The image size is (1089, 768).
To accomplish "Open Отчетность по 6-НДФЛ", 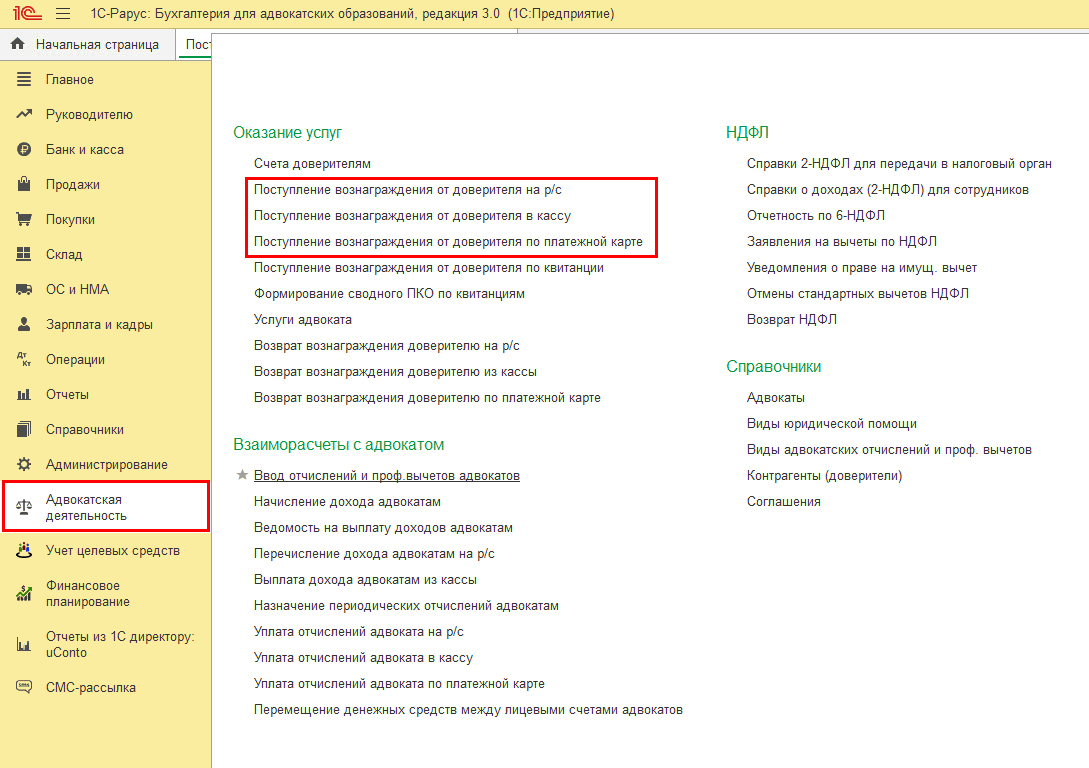I will [815, 215].
